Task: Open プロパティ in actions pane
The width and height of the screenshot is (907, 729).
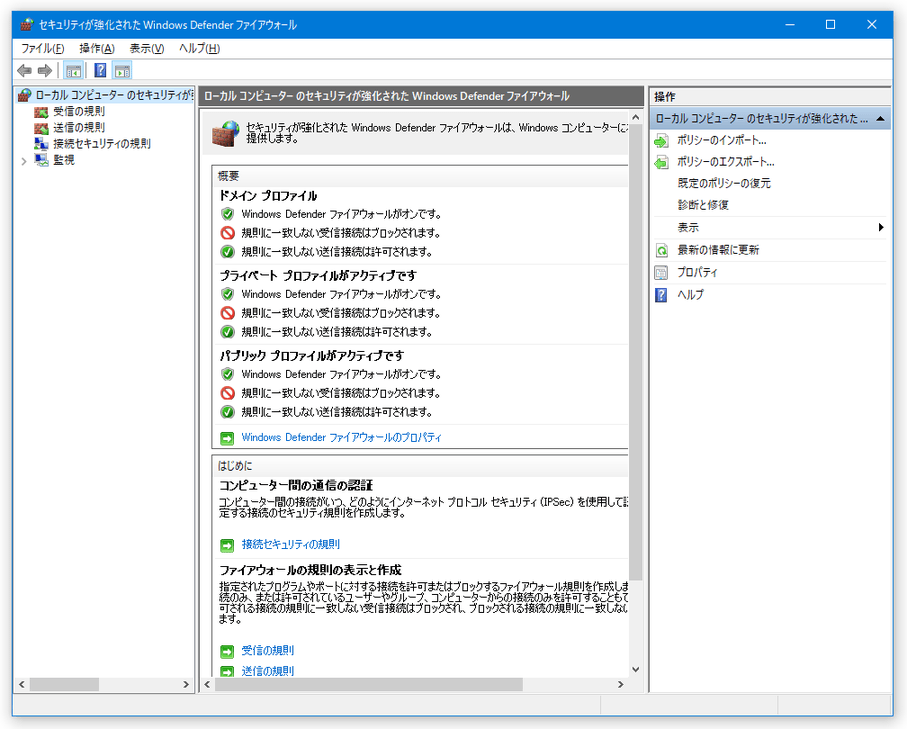Action: click(x=697, y=272)
